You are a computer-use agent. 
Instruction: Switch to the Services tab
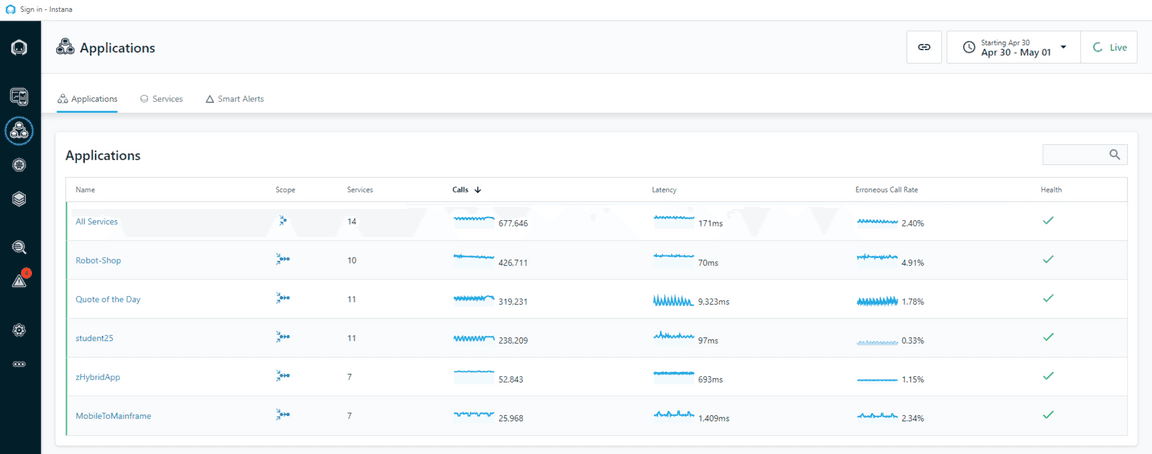point(161,99)
